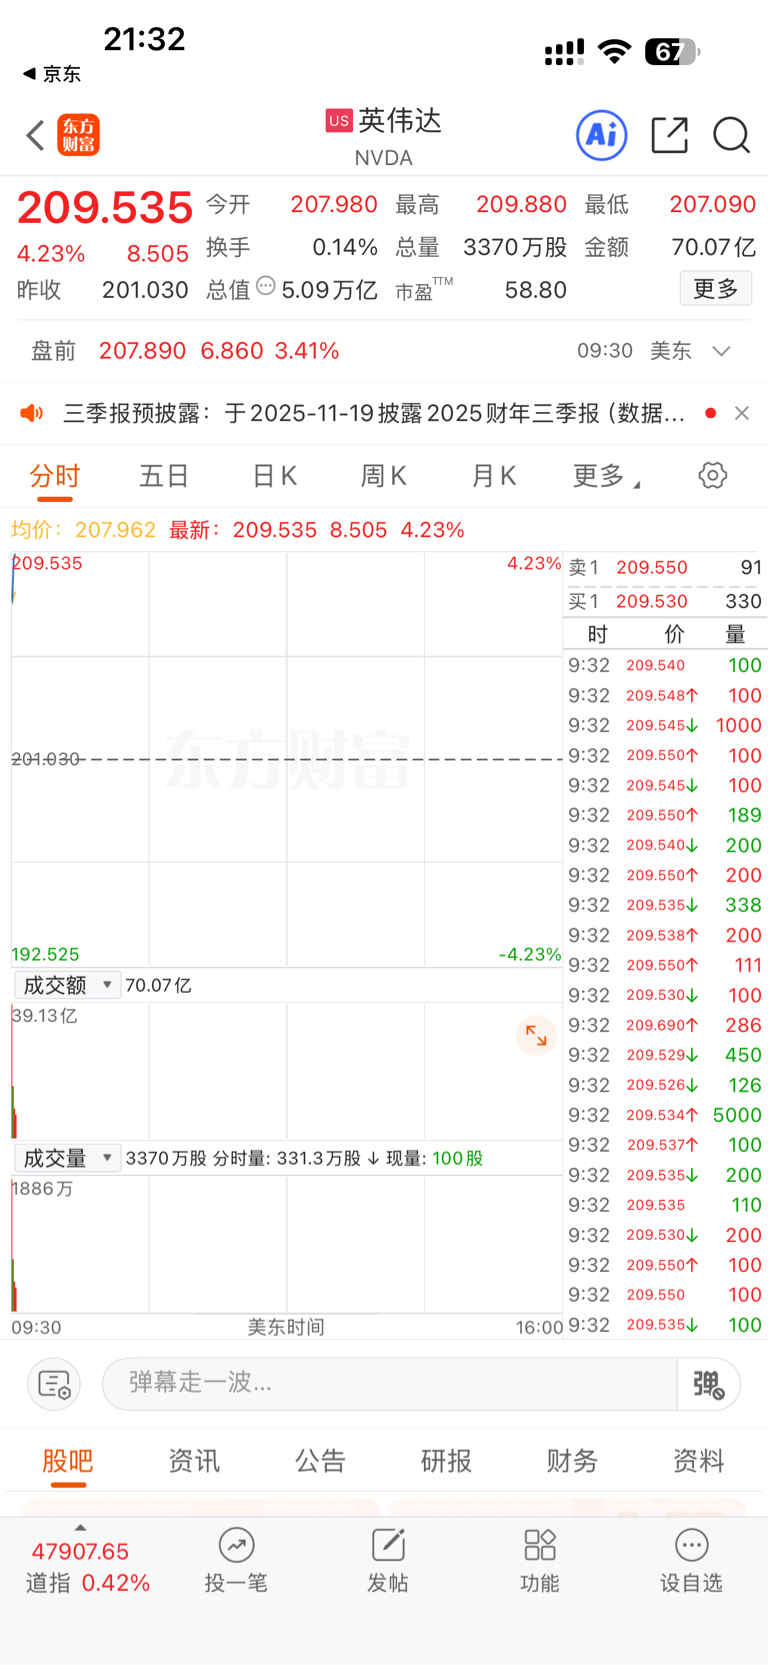Open search magnifier icon

point(731,135)
